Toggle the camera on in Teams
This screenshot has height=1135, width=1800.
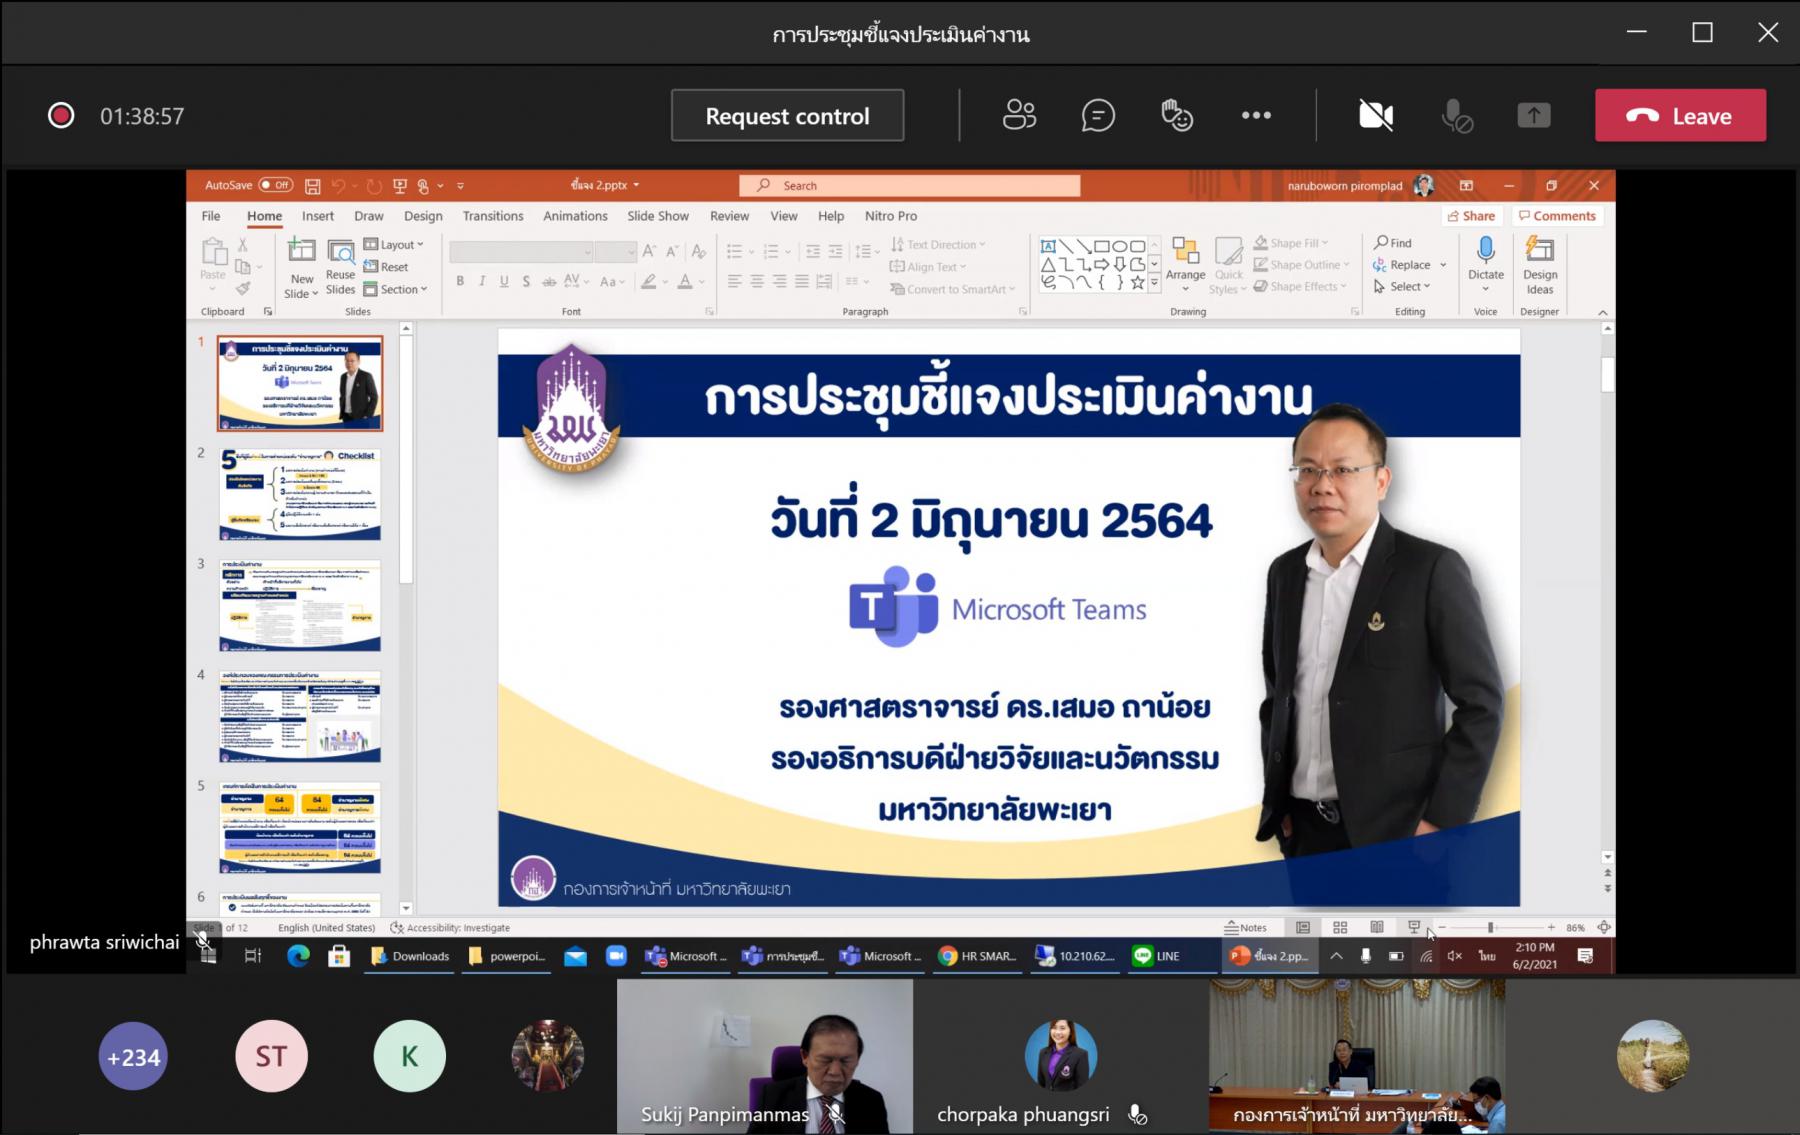tap(1376, 116)
